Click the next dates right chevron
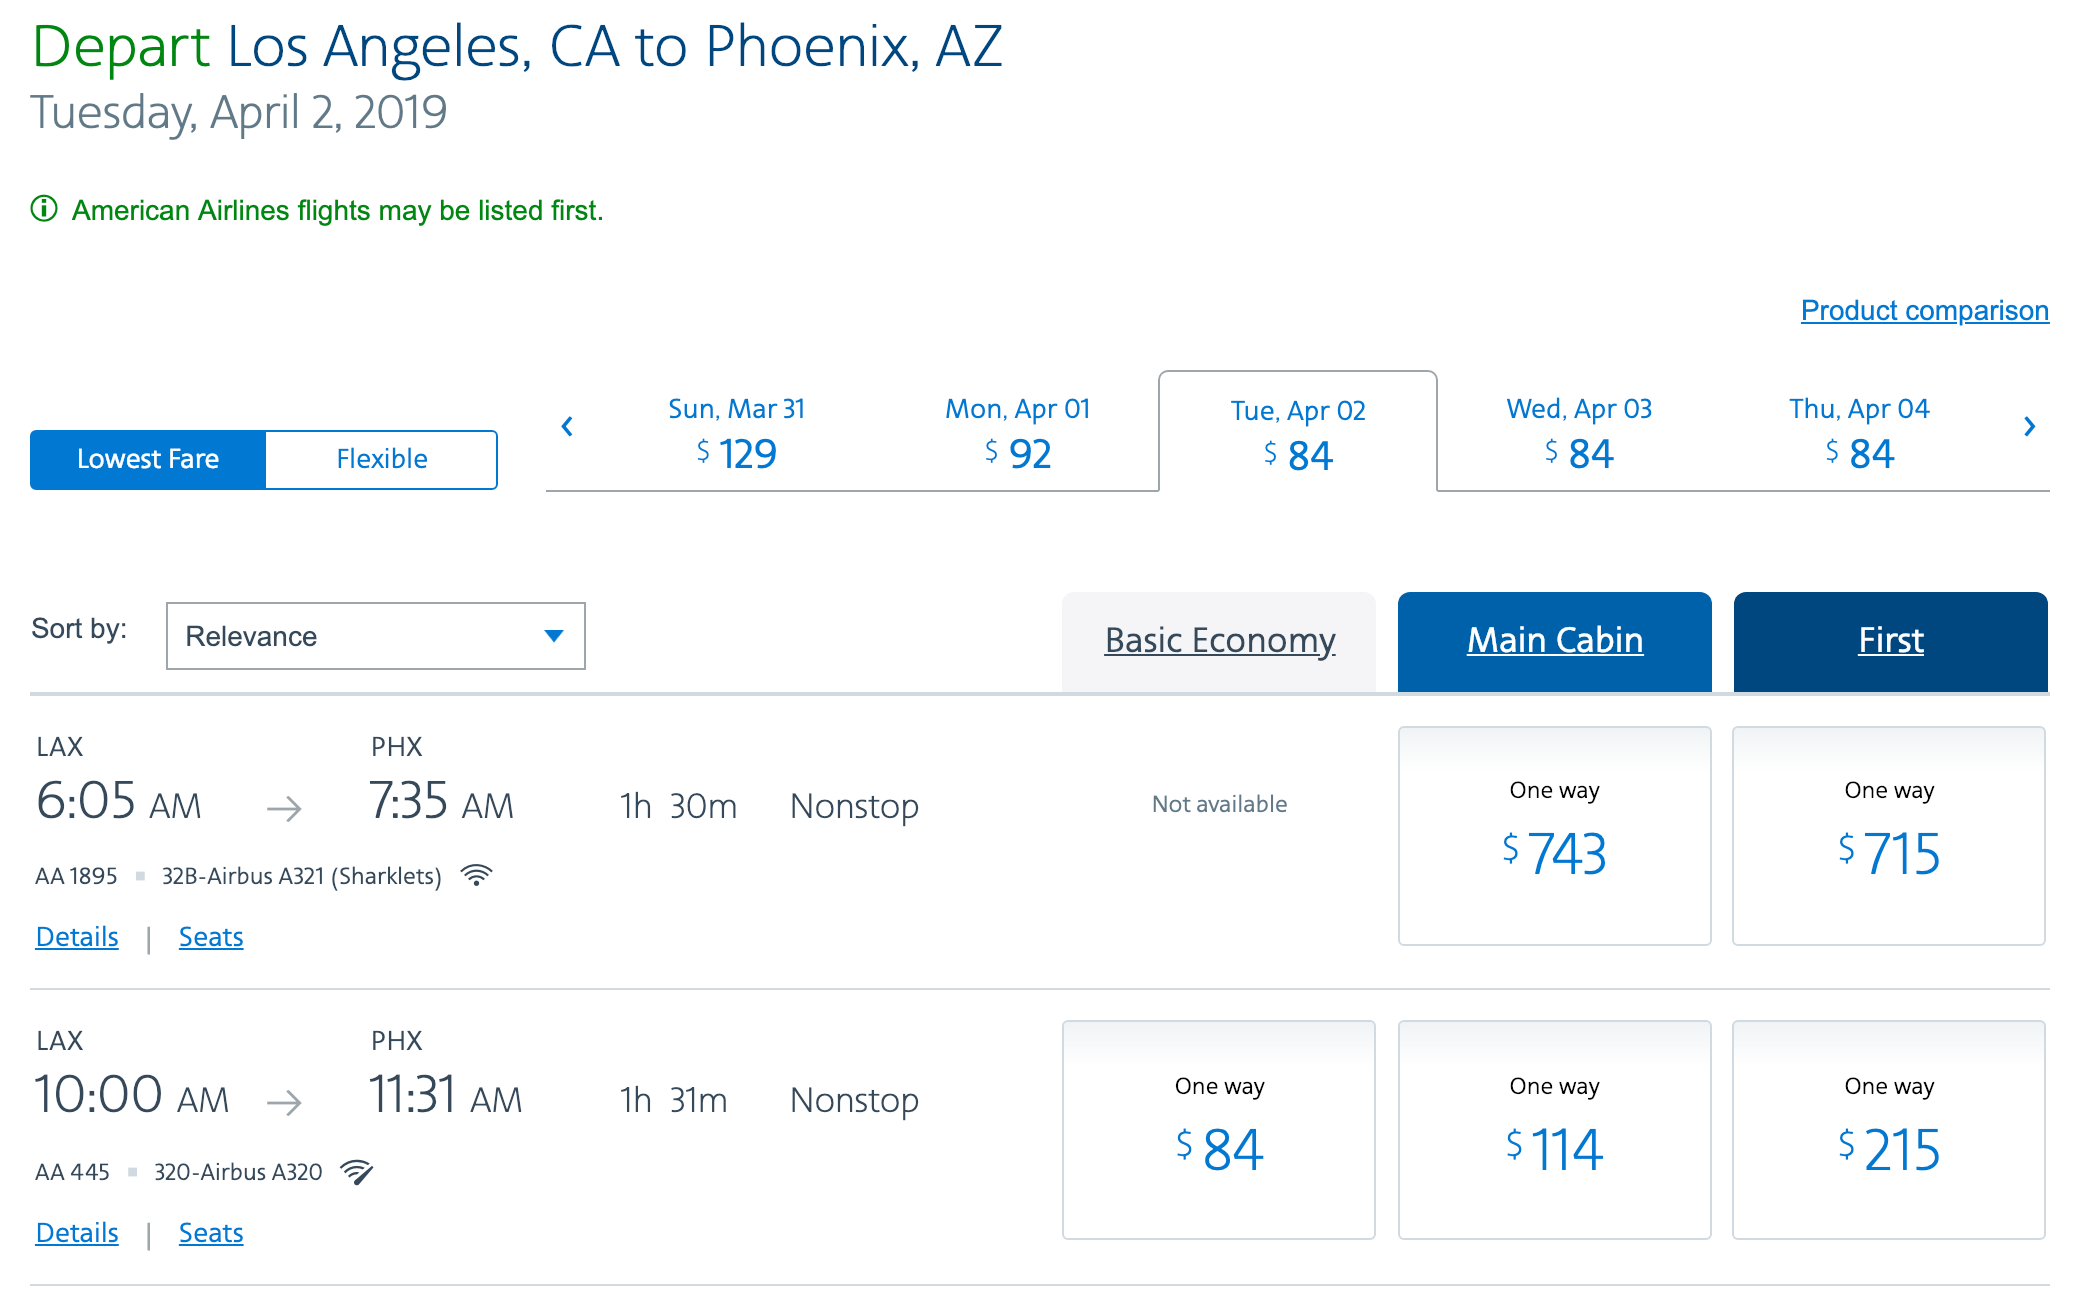 click(2029, 427)
